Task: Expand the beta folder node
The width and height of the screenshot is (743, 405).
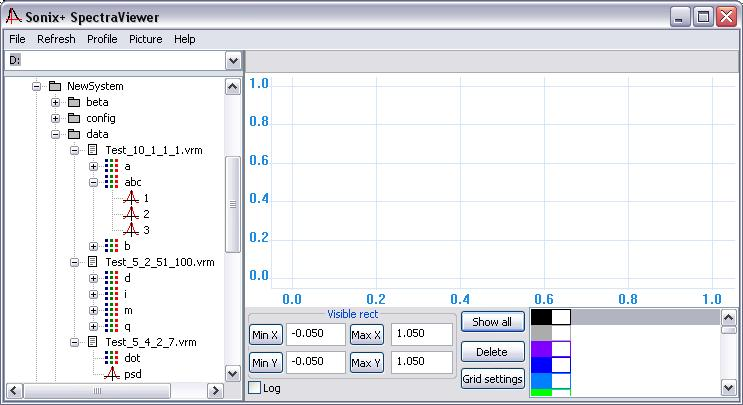Action: (56, 102)
